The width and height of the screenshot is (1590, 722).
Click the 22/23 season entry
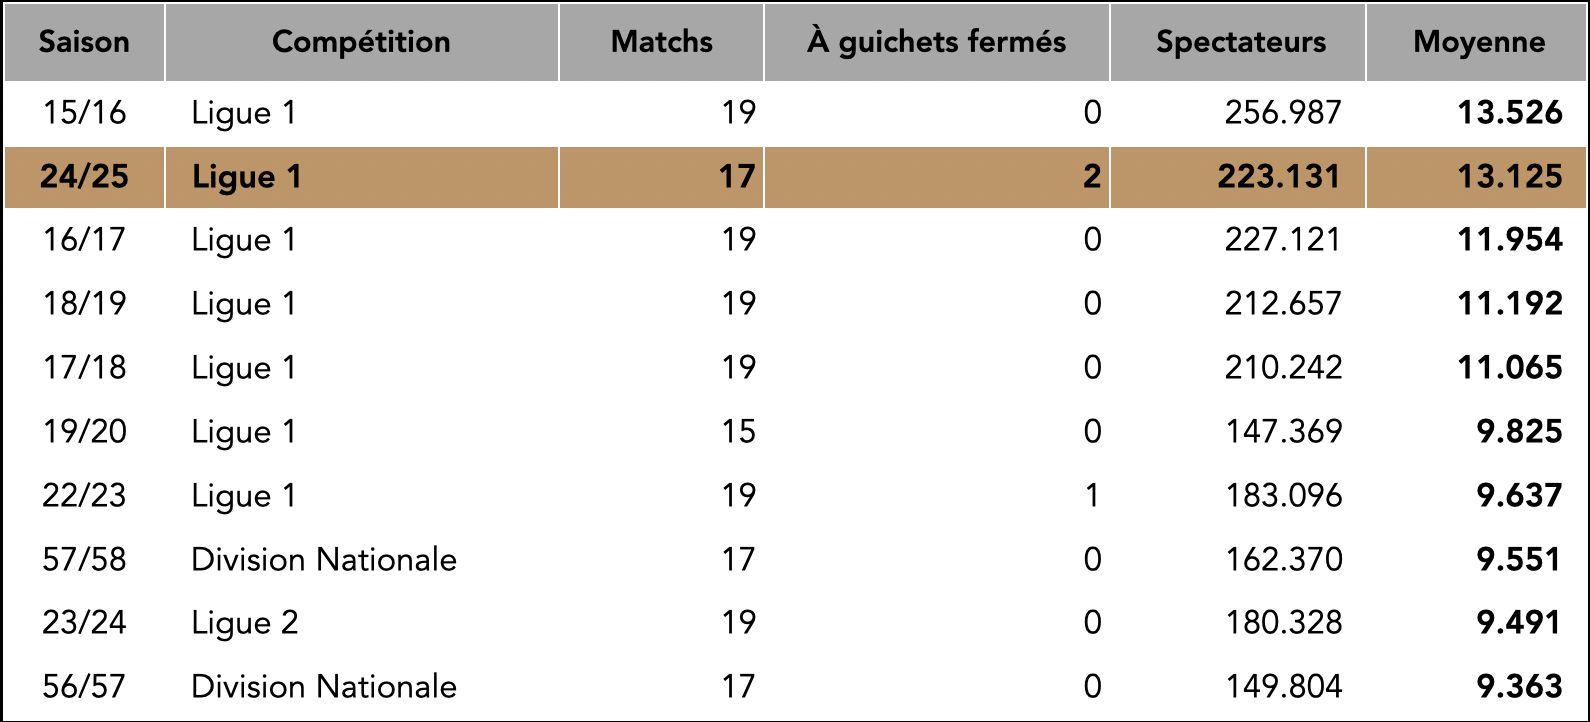tap(84, 496)
